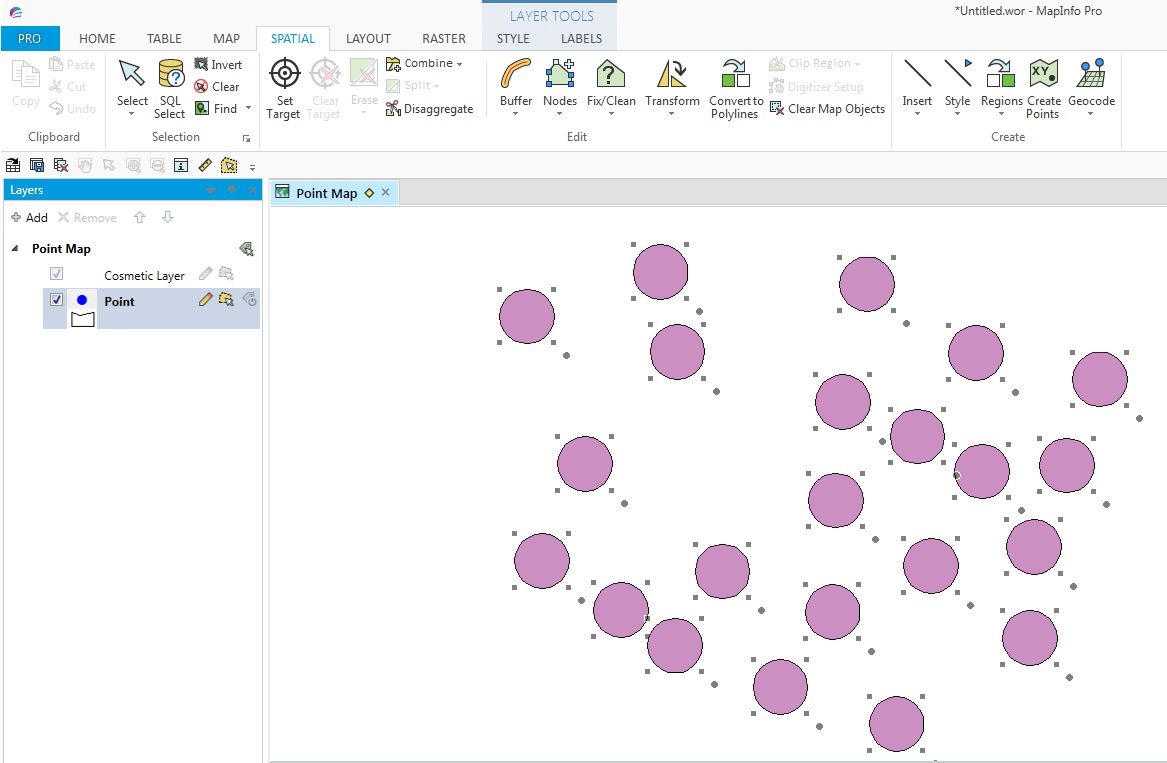Viewport: 1167px width, 763px height.
Task: Toggle the Cosmetic Layer checkbox
Action: pyautogui.click(x=57, y=274)
